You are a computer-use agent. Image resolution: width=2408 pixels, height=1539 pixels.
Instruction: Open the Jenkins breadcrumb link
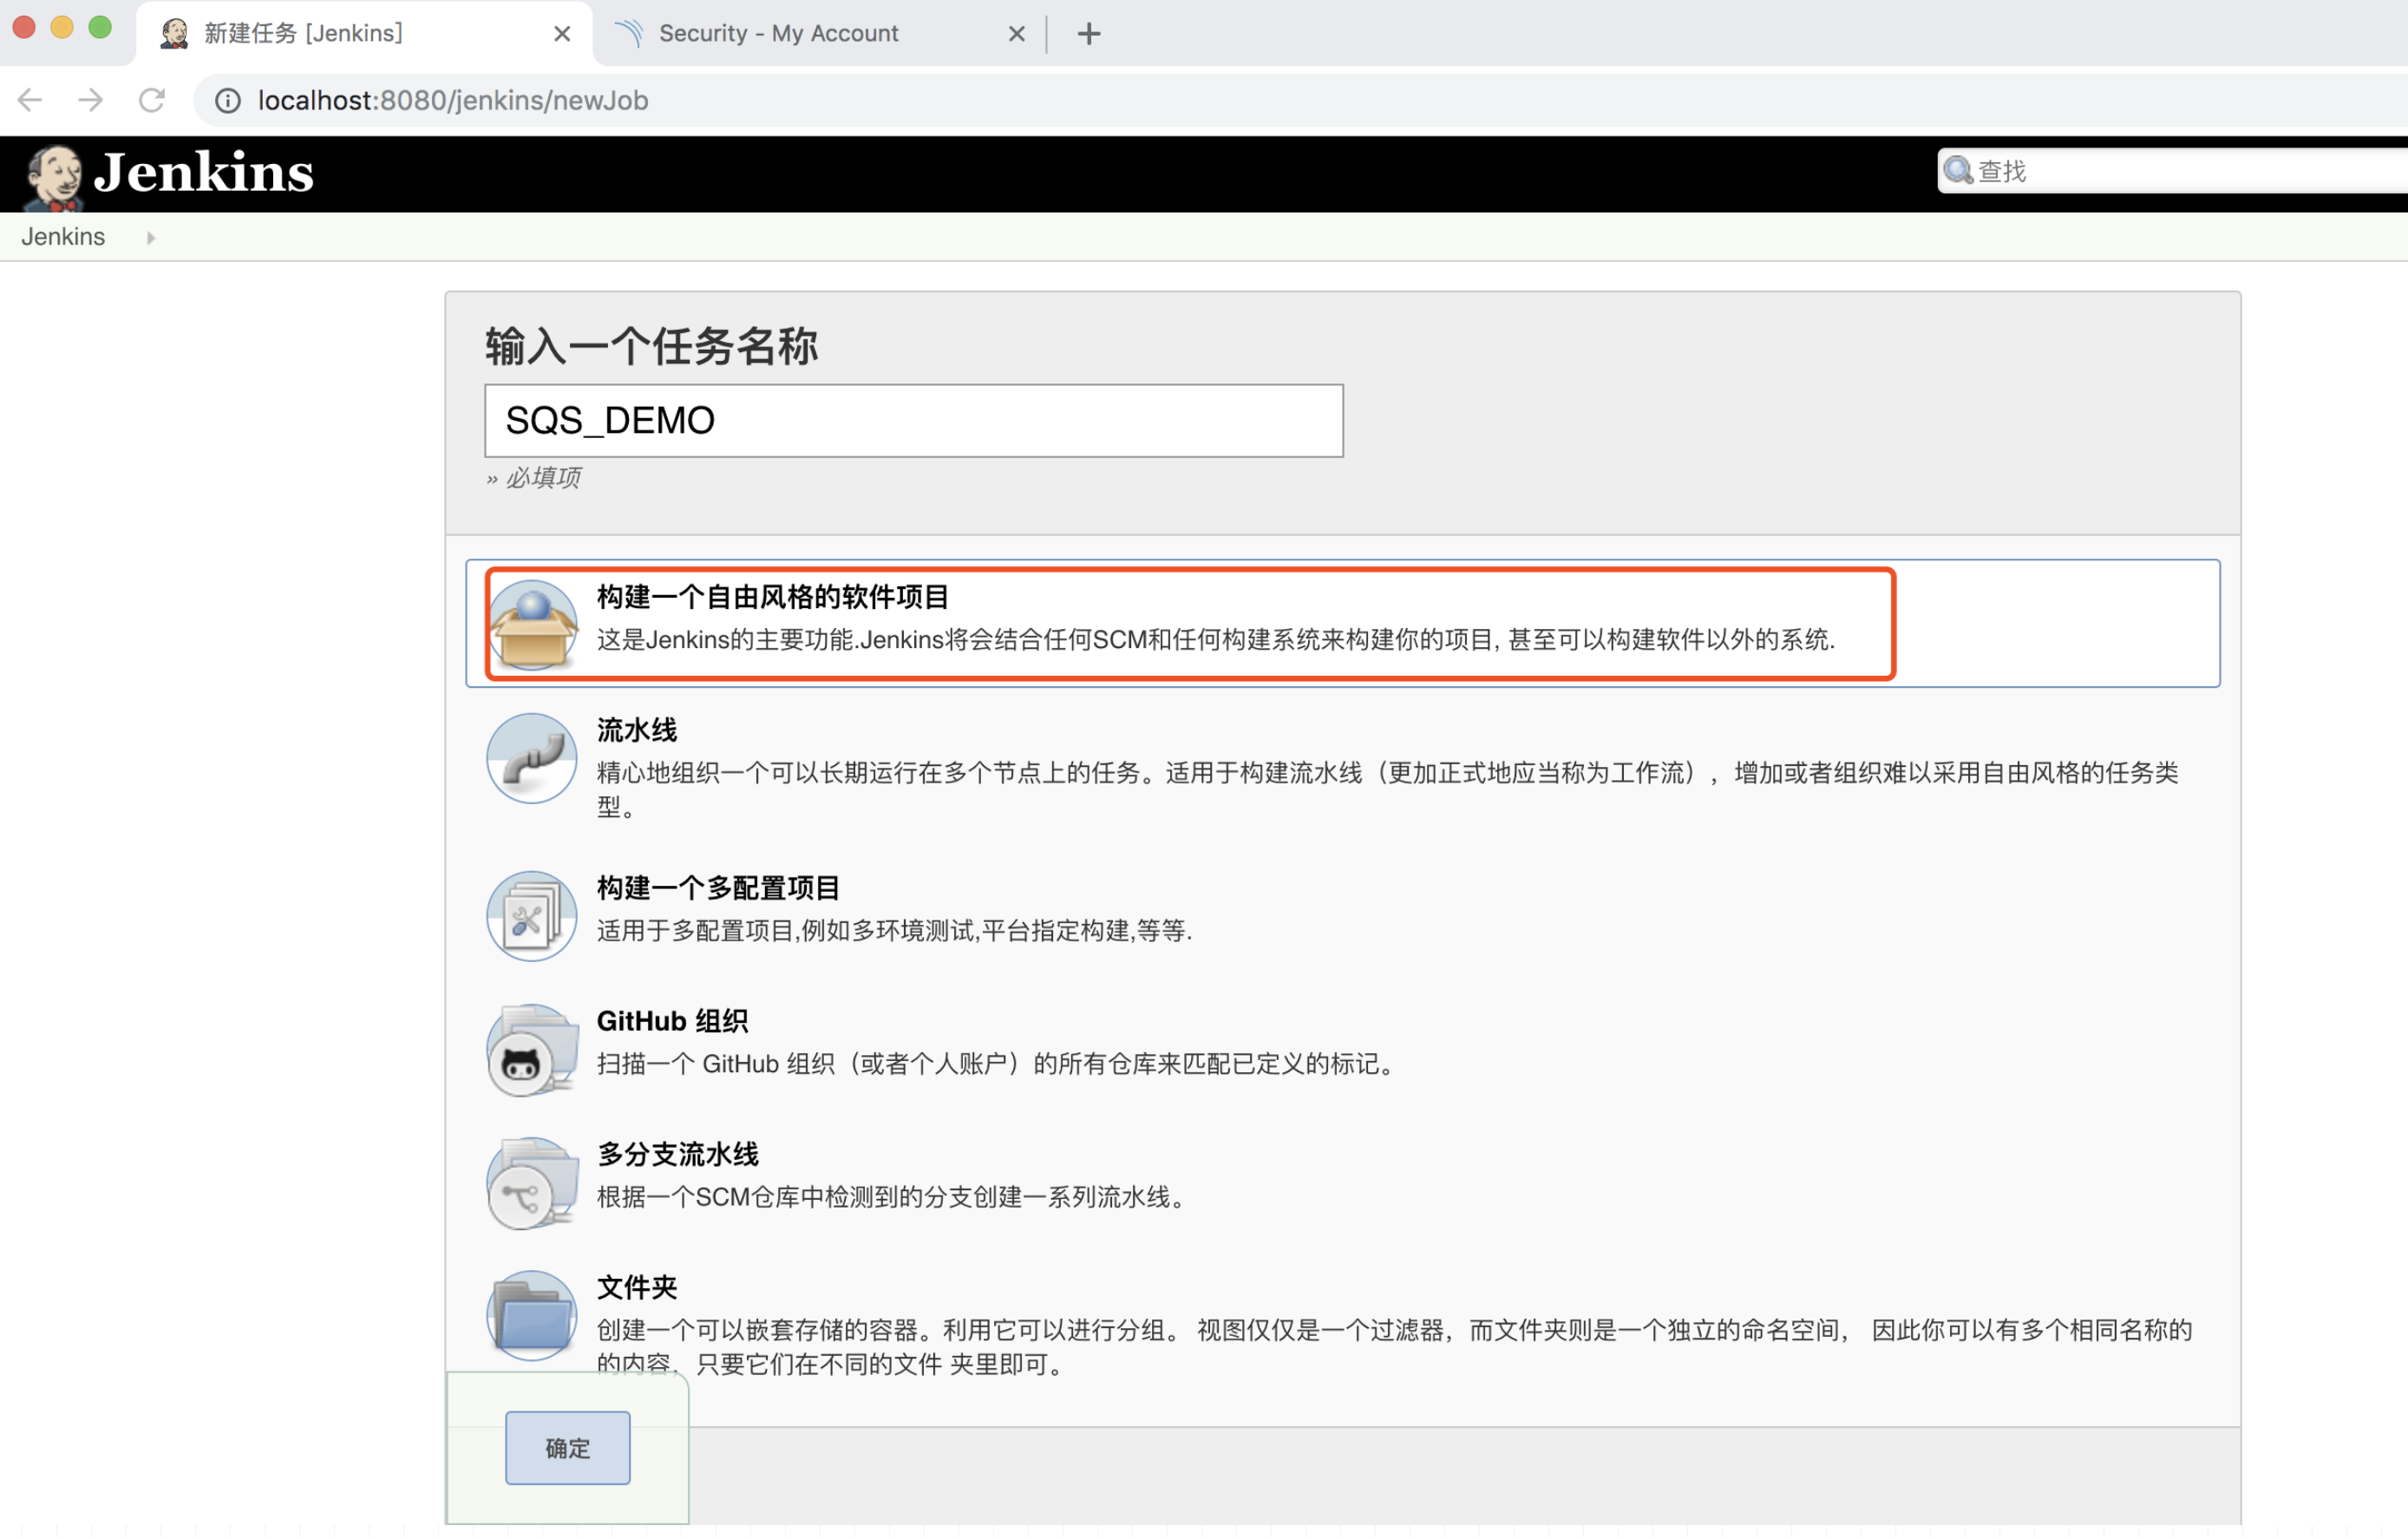[x=63, y=237]
